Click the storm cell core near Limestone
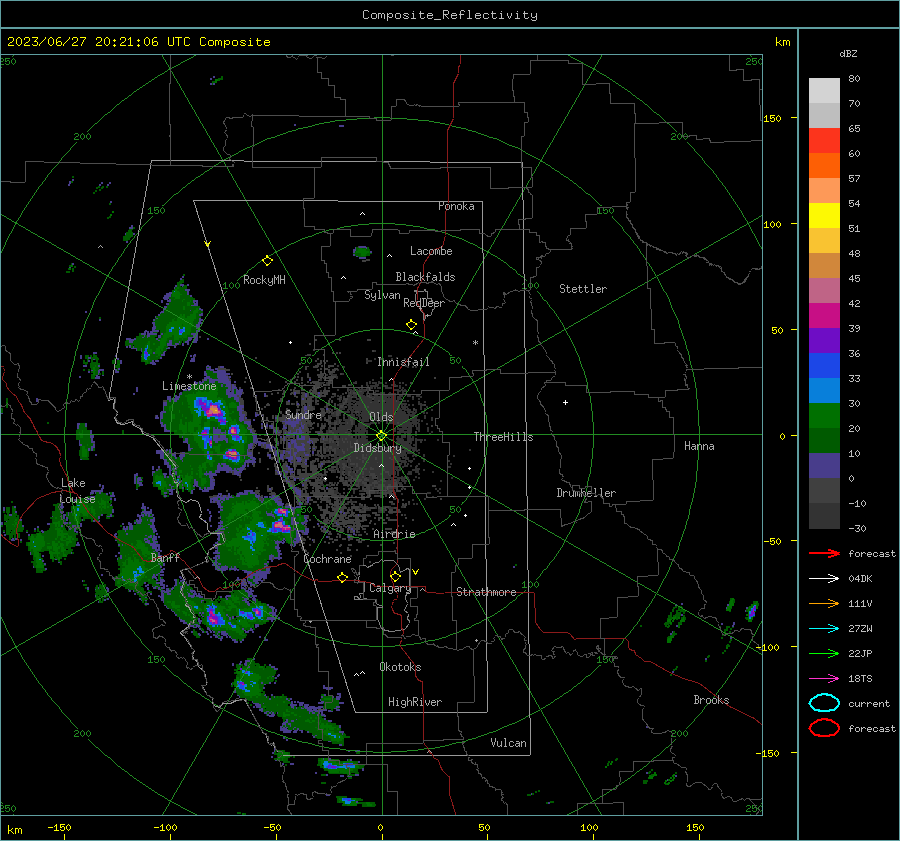This screenshot has height=841, width=900. tap(214, 410)
